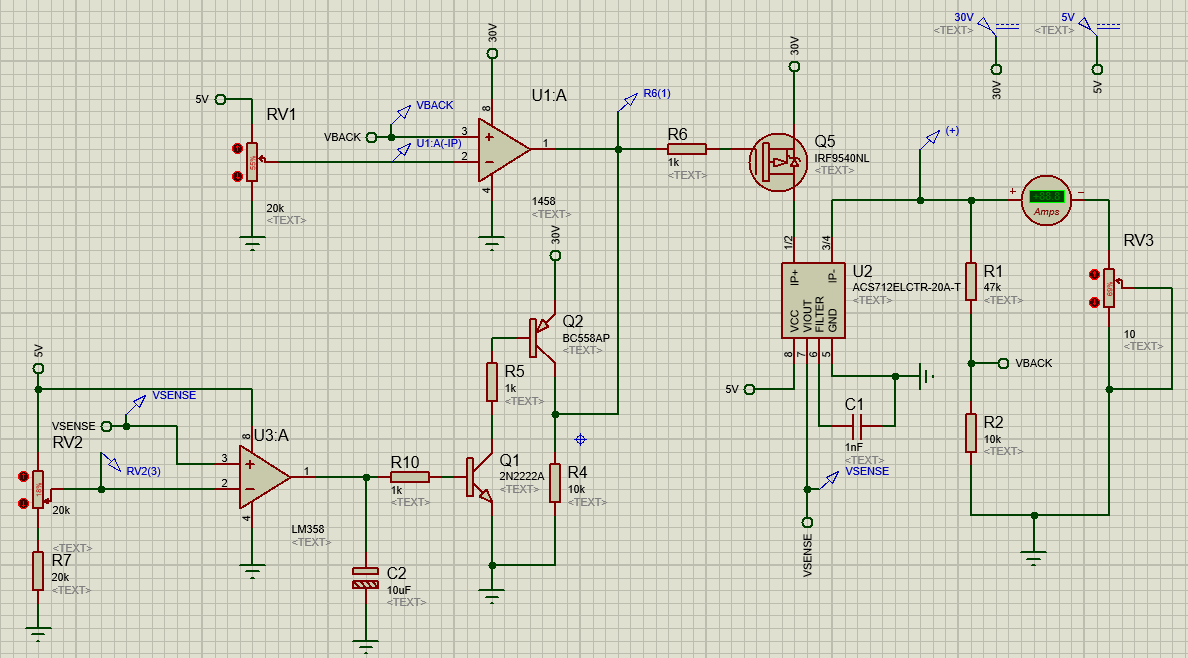Screen dimensions: 1188x658
Task: Click the RV3 potentiometer body
Action: click(1108, 288)
